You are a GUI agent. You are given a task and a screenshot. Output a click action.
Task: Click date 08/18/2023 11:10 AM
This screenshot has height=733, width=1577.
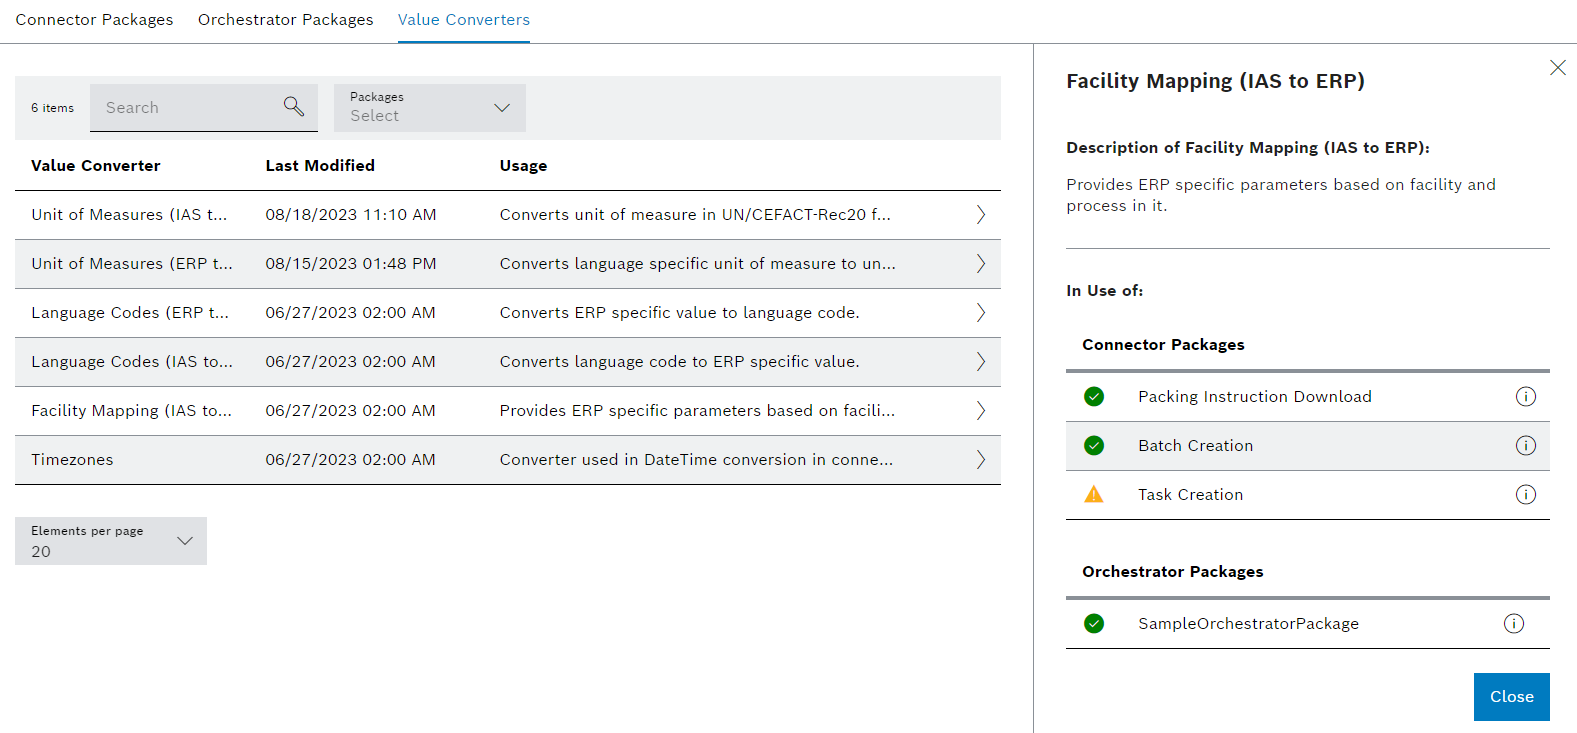[351, 215]
